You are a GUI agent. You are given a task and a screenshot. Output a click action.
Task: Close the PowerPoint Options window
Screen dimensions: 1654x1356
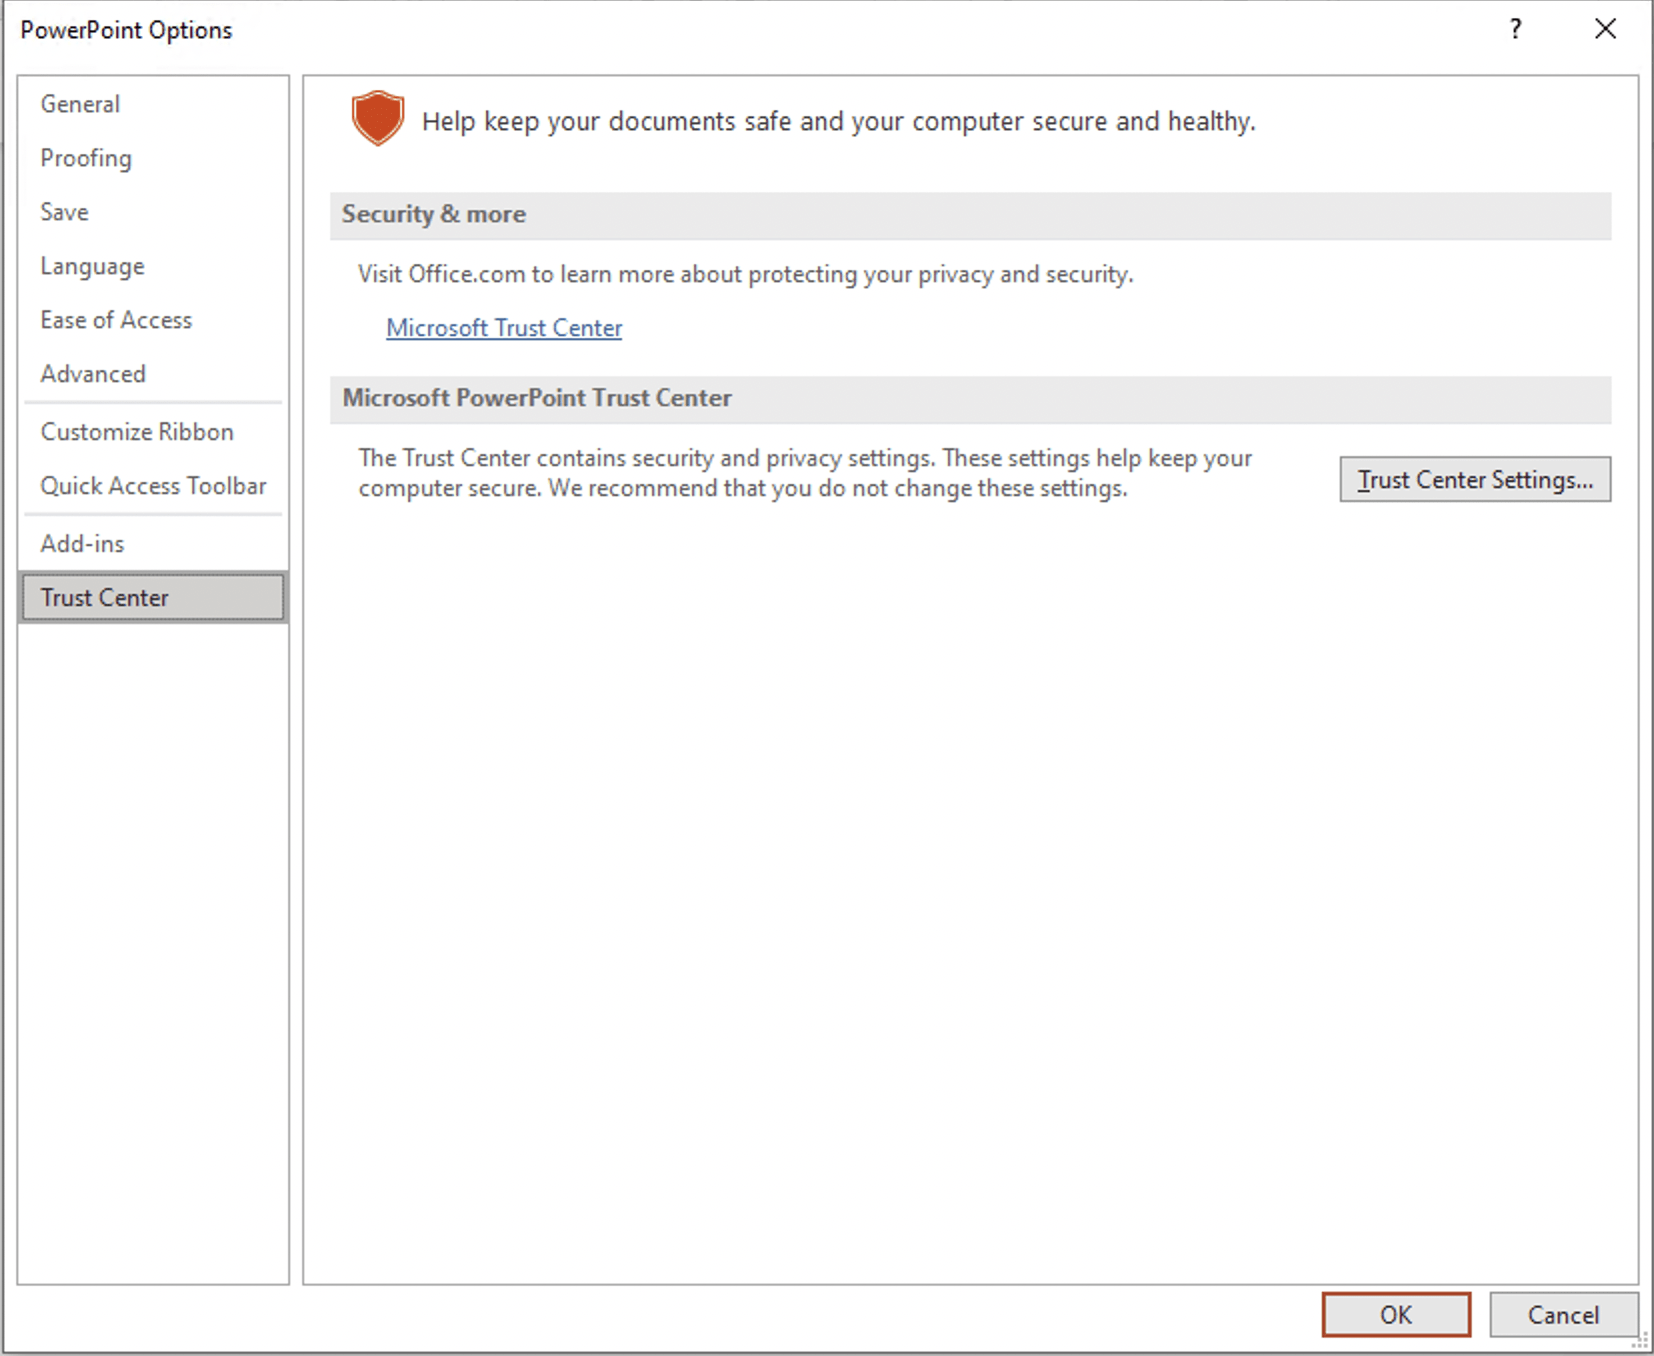point(1605,29)
